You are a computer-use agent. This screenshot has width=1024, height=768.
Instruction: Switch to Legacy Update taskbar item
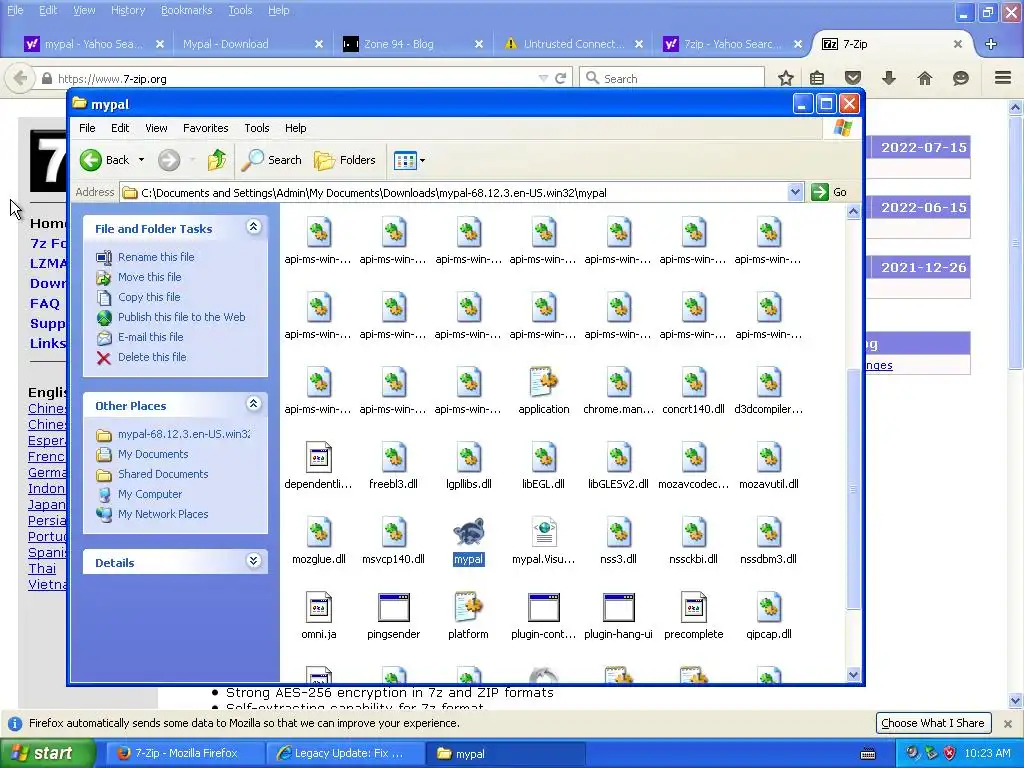(x=345, y=753)
